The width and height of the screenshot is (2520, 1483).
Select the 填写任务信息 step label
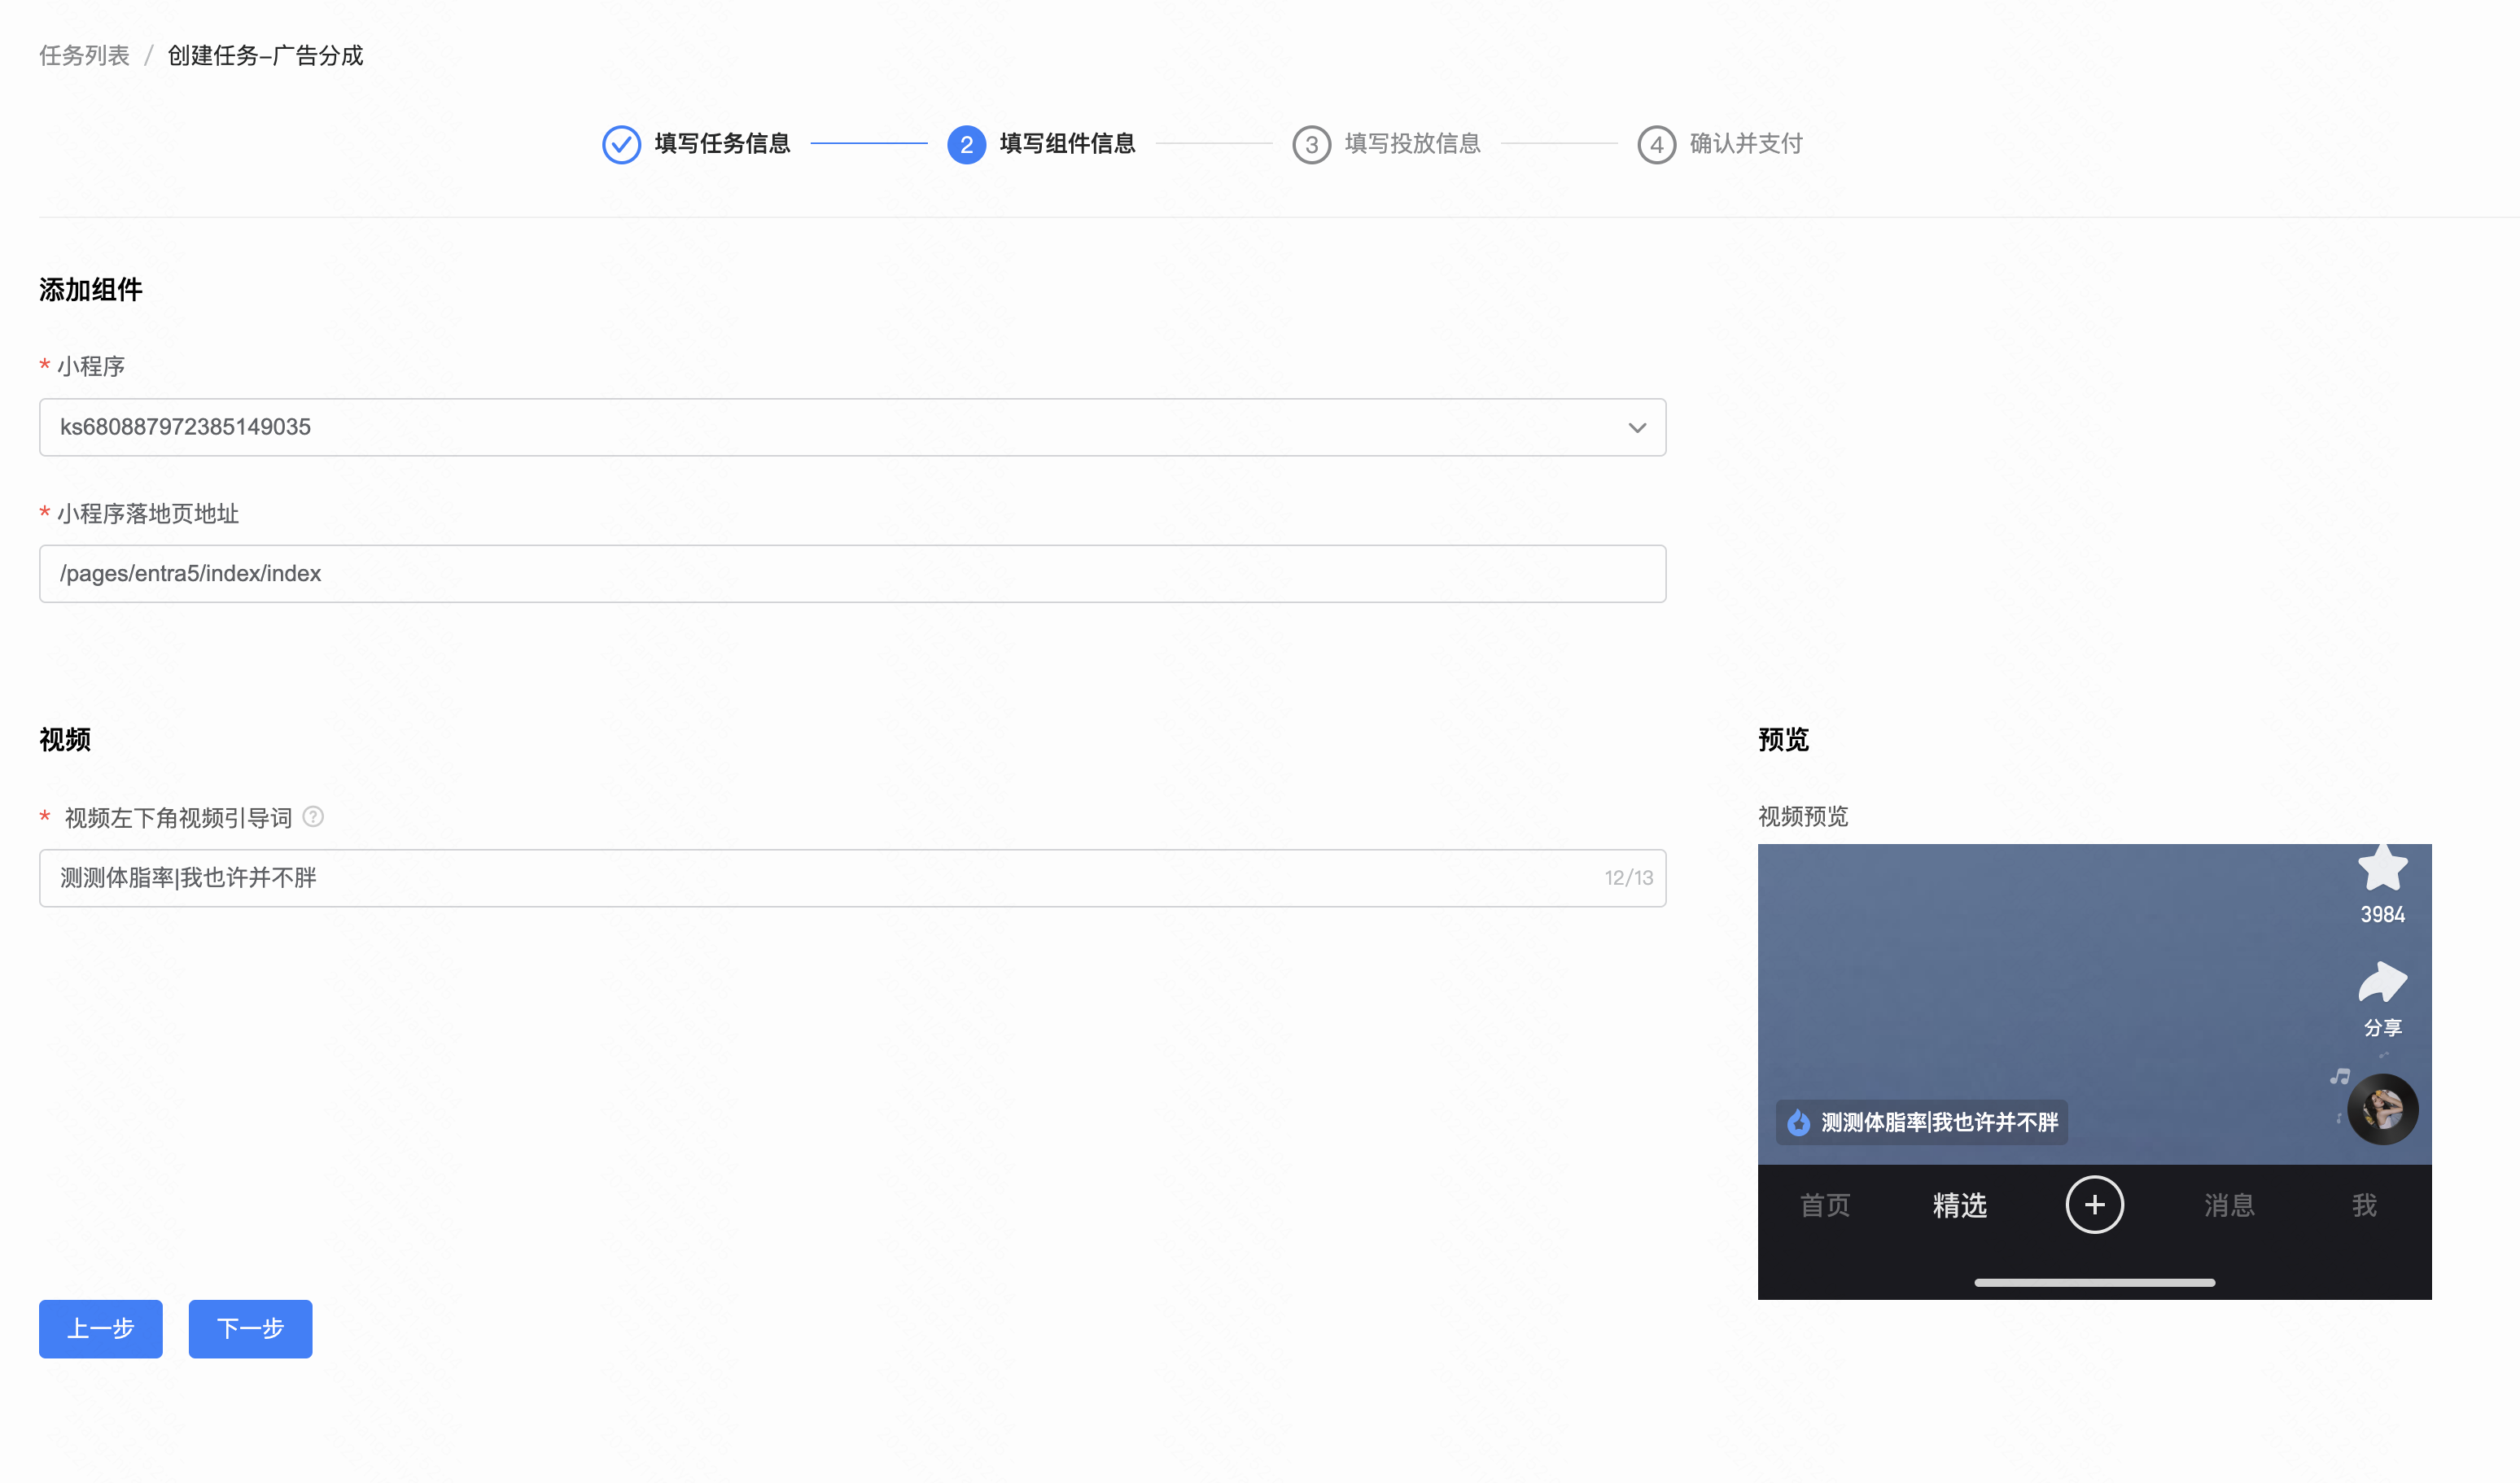(x=722, y=144)
